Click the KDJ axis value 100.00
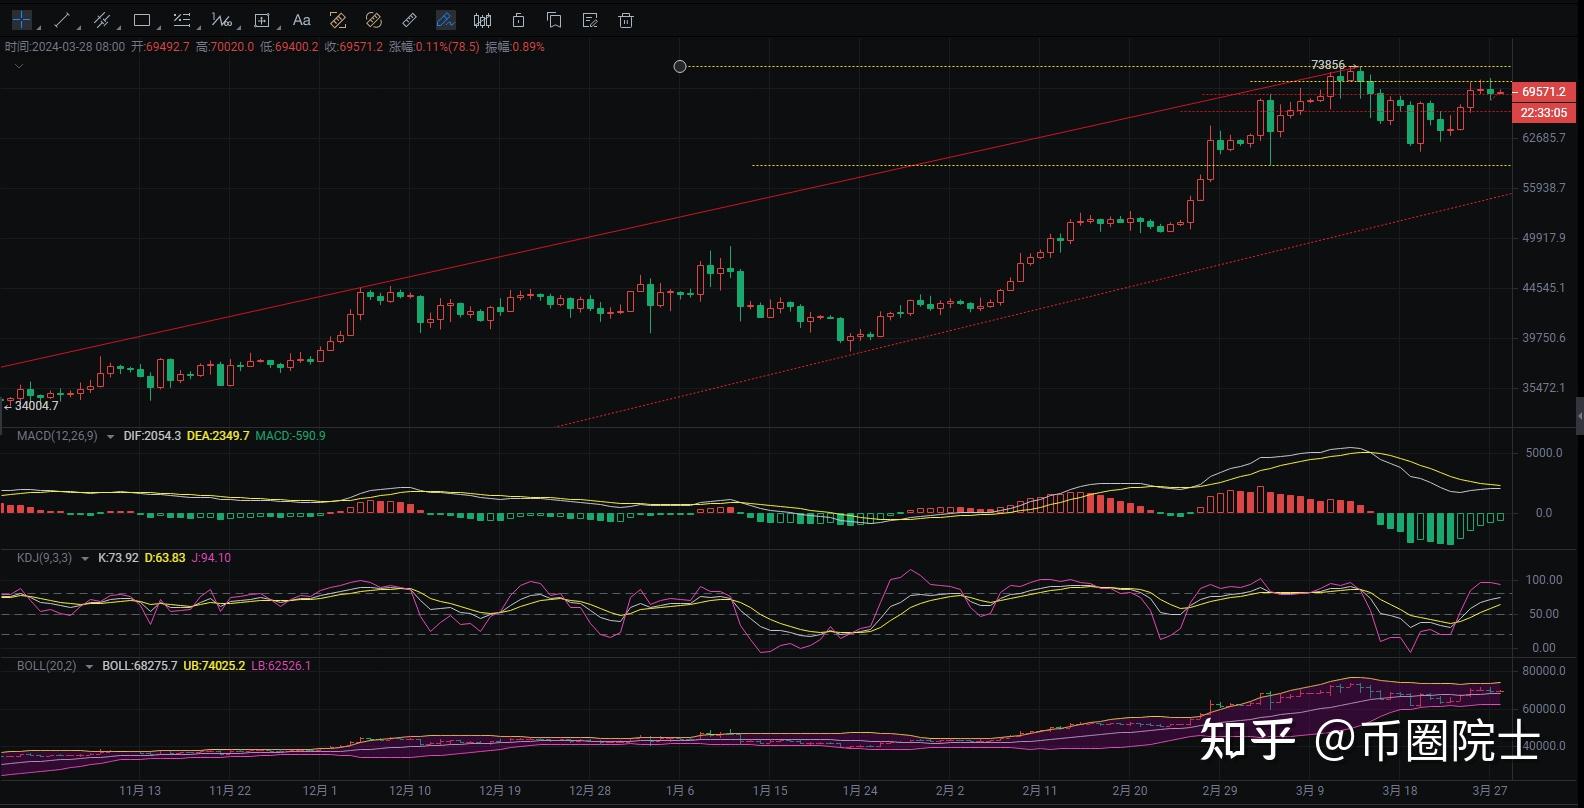 coord(1544,580)
